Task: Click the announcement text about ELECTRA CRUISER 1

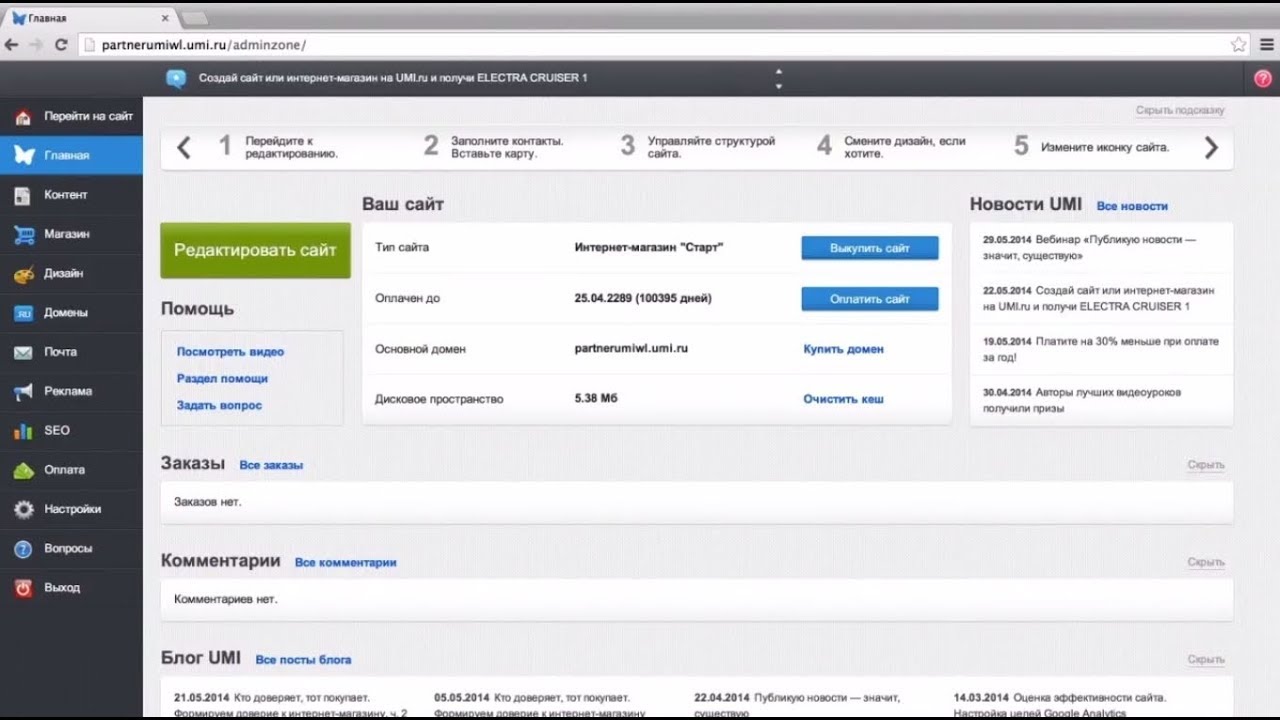Action: click(393, 78)
